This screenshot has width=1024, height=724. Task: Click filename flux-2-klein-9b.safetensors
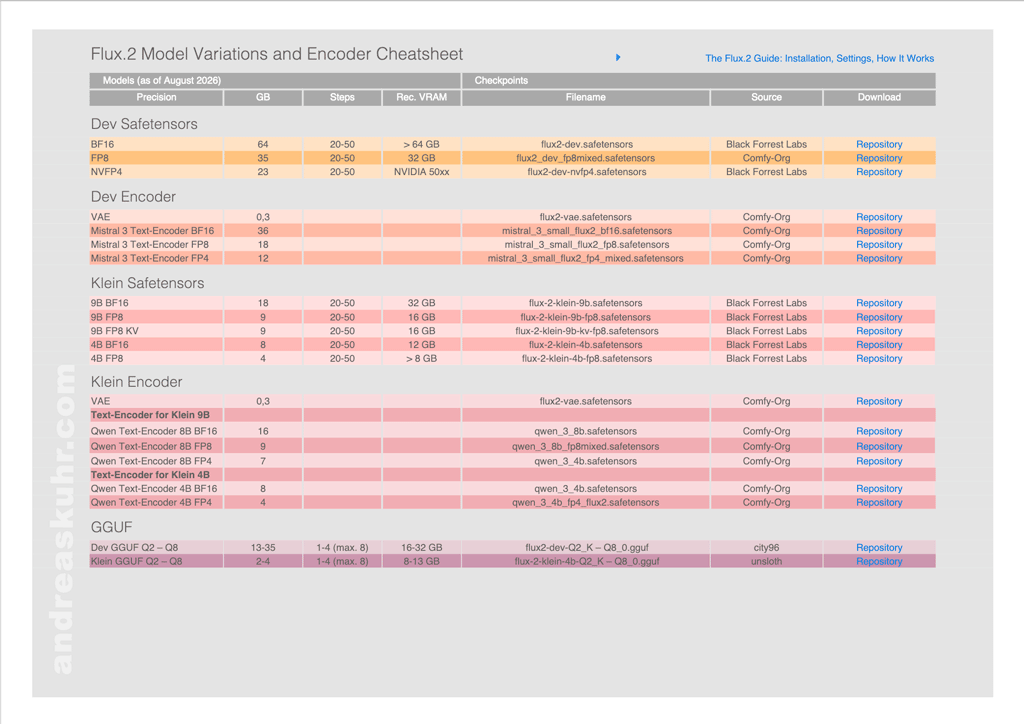pyautogui.click(x=586, y=303)
